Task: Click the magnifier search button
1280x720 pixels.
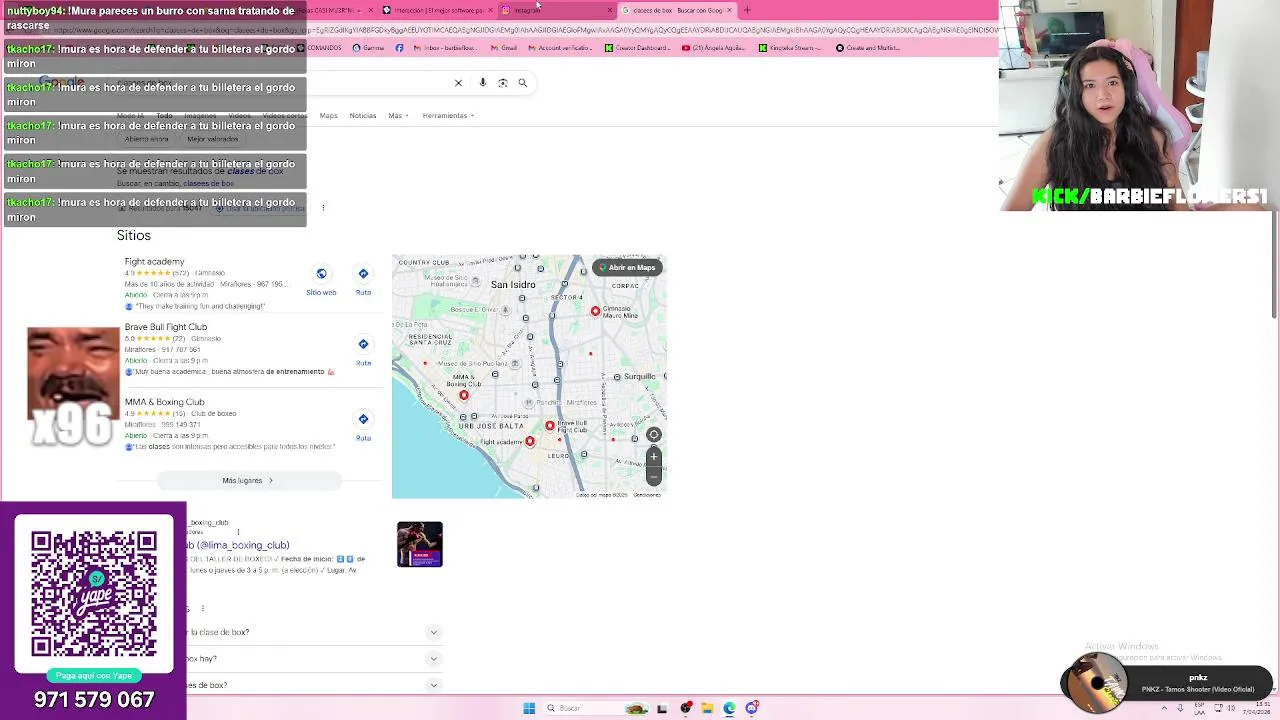Action: (x=522, y=83)
